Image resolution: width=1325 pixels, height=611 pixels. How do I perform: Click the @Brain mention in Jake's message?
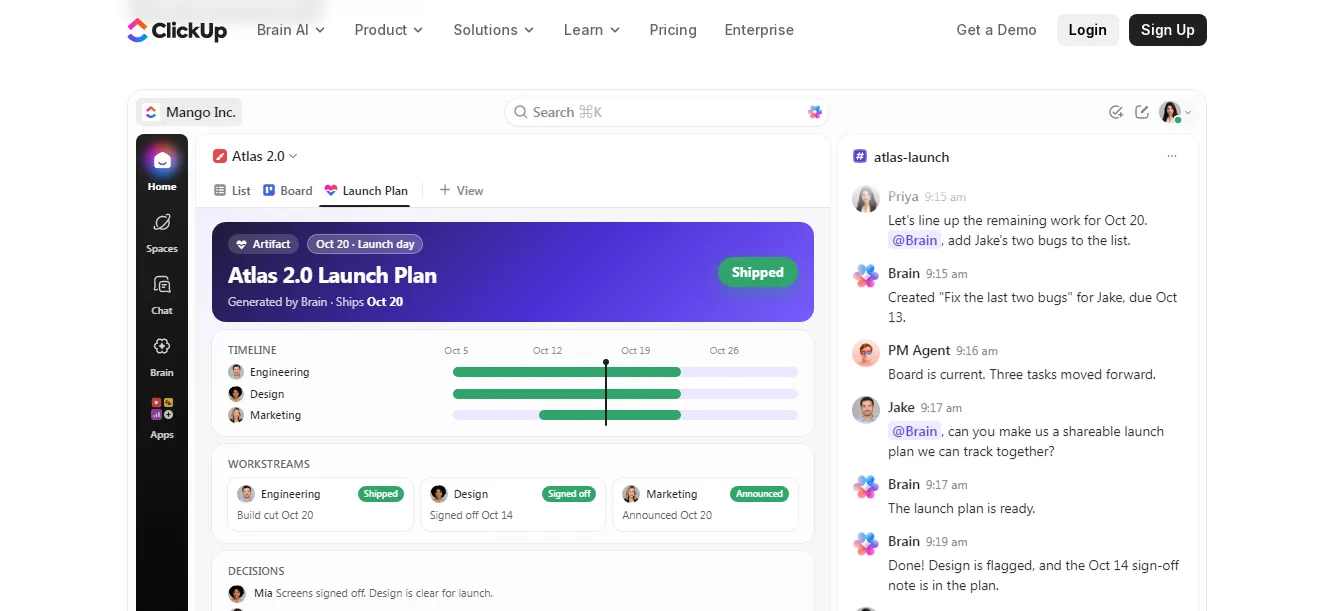coord(914,431)
